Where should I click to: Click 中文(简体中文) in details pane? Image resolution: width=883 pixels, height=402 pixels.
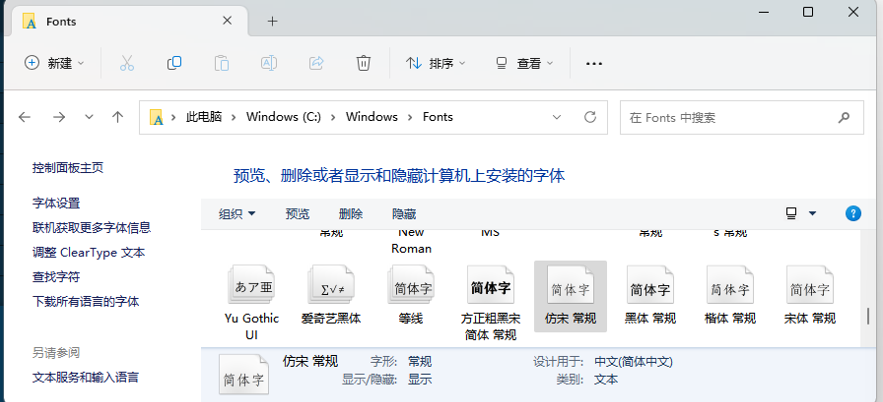pyautogui.click(x=634, y=361)
